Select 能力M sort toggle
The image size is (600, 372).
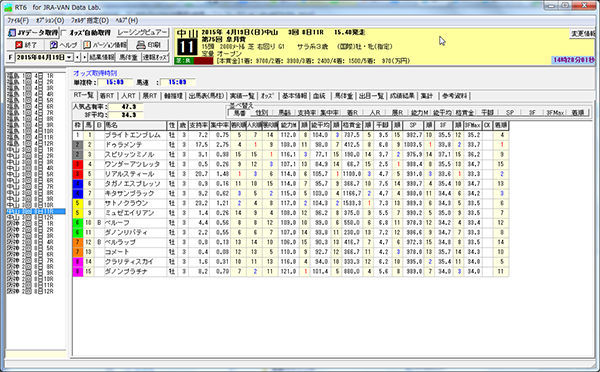pyautogui.click(x=419, y=113)
